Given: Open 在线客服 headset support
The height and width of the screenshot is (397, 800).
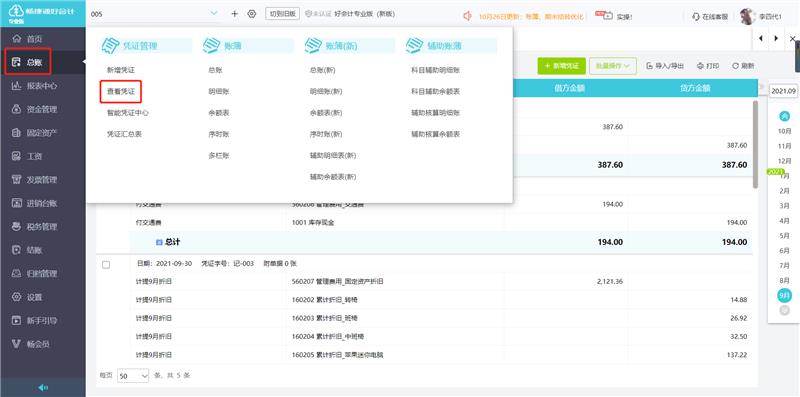Looking at the screenshot, I should pos(709,16).
